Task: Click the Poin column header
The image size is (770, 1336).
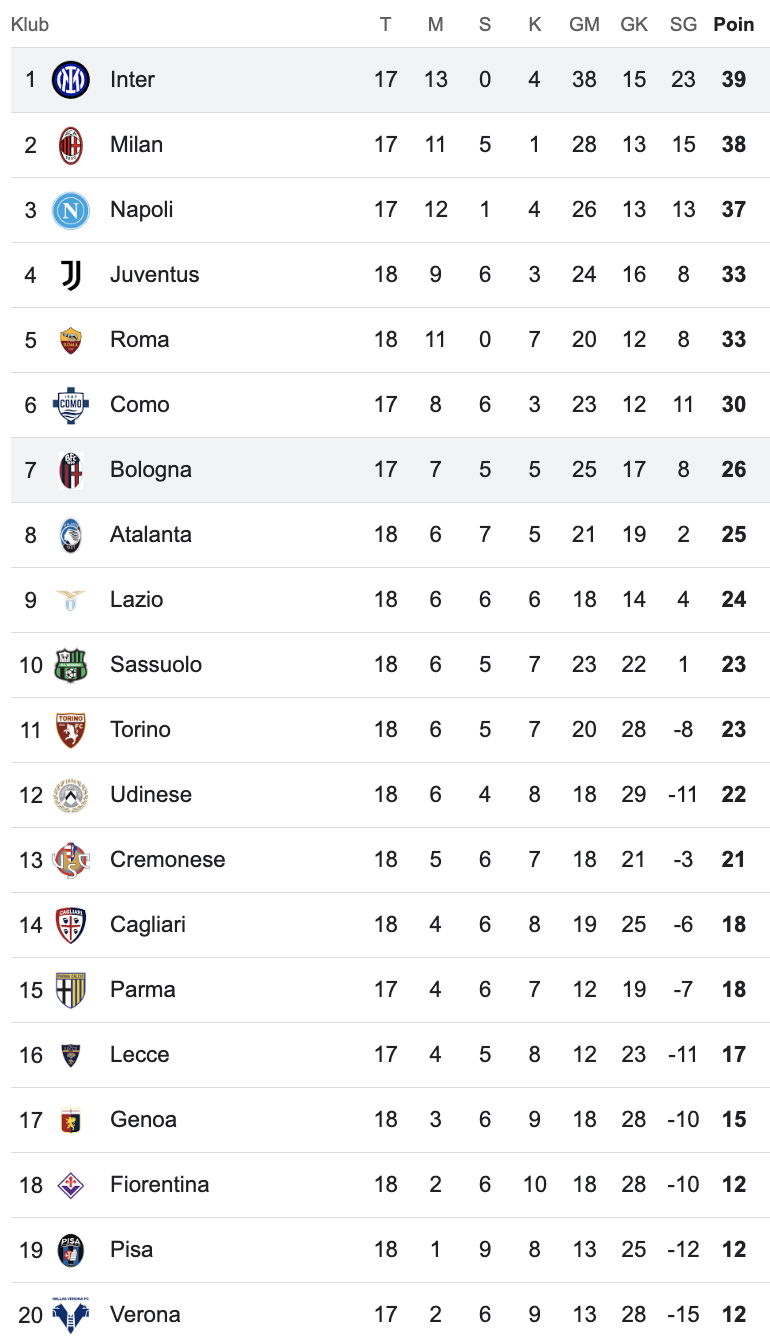Action: pos(733,24)
